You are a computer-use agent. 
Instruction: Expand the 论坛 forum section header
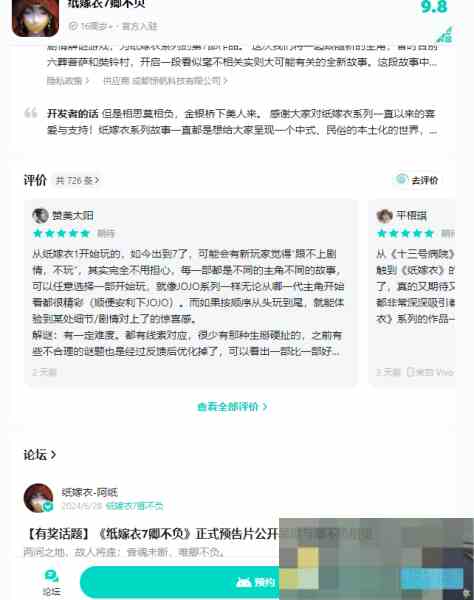tap(40, 455)
